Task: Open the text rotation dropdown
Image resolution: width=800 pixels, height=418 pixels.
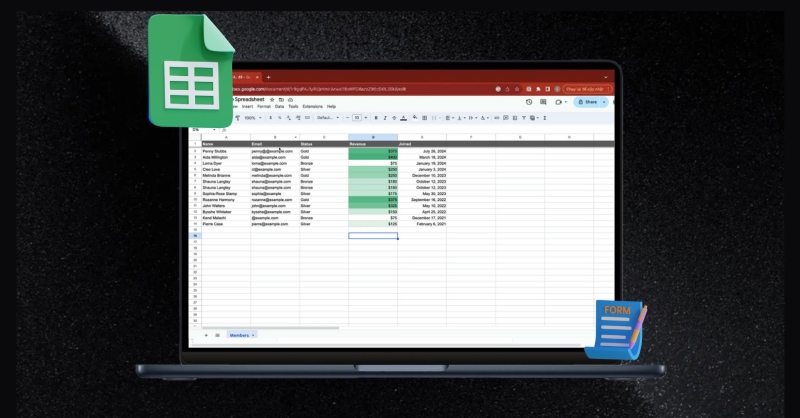Action: pyautogui.click(x=485, y=118)
